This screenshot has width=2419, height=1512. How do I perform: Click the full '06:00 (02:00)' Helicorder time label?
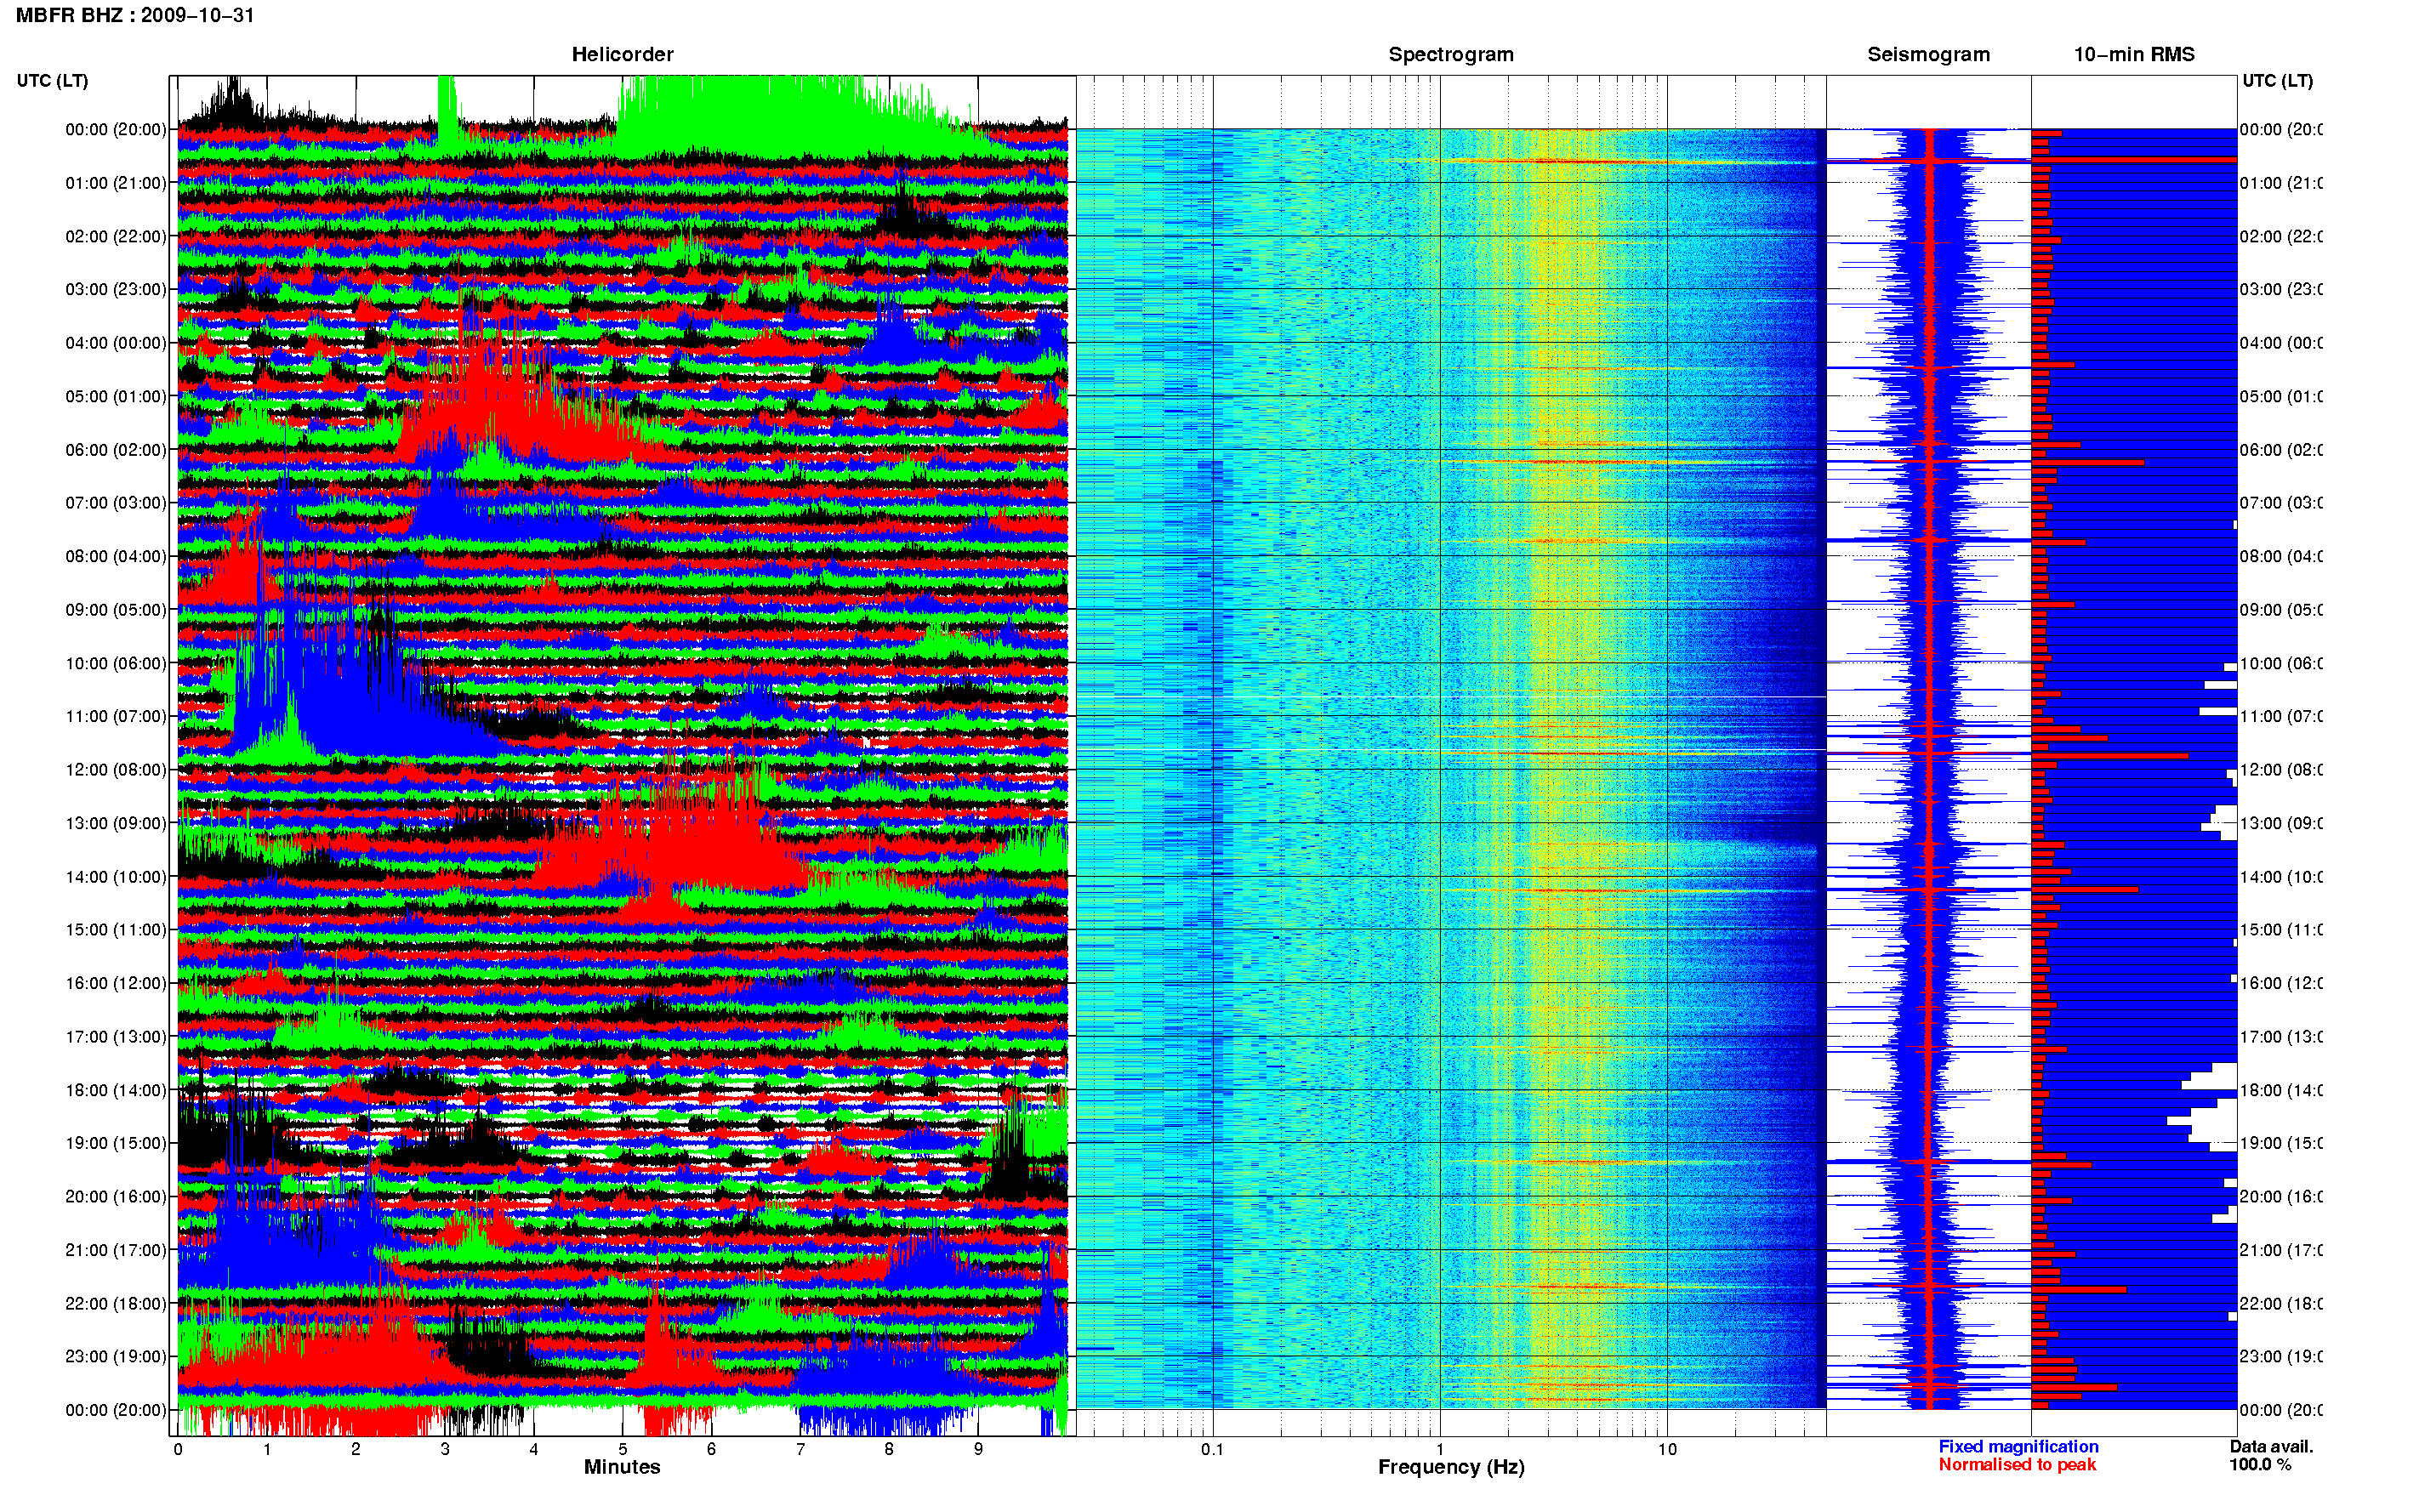click(116, 450)
